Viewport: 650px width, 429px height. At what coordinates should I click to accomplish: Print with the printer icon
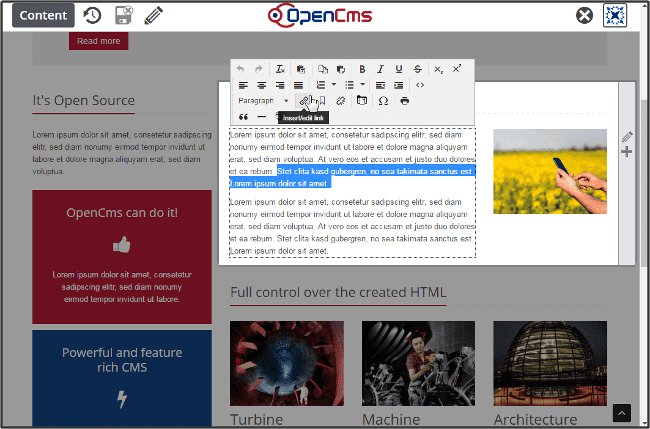(x=405, y=101)
